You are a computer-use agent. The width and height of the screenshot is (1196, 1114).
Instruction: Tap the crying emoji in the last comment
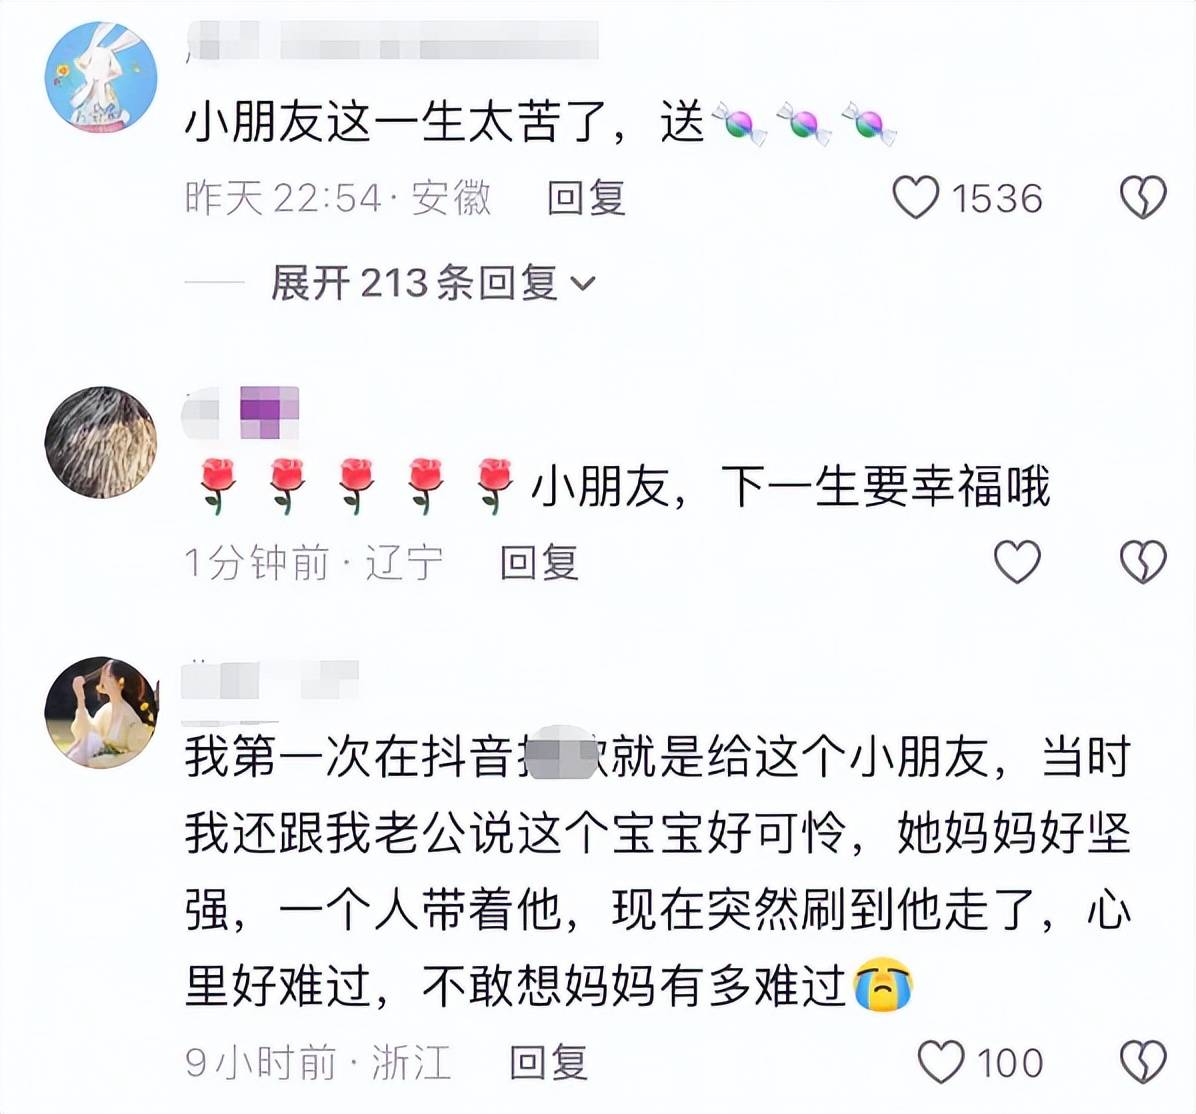[883, 987]
